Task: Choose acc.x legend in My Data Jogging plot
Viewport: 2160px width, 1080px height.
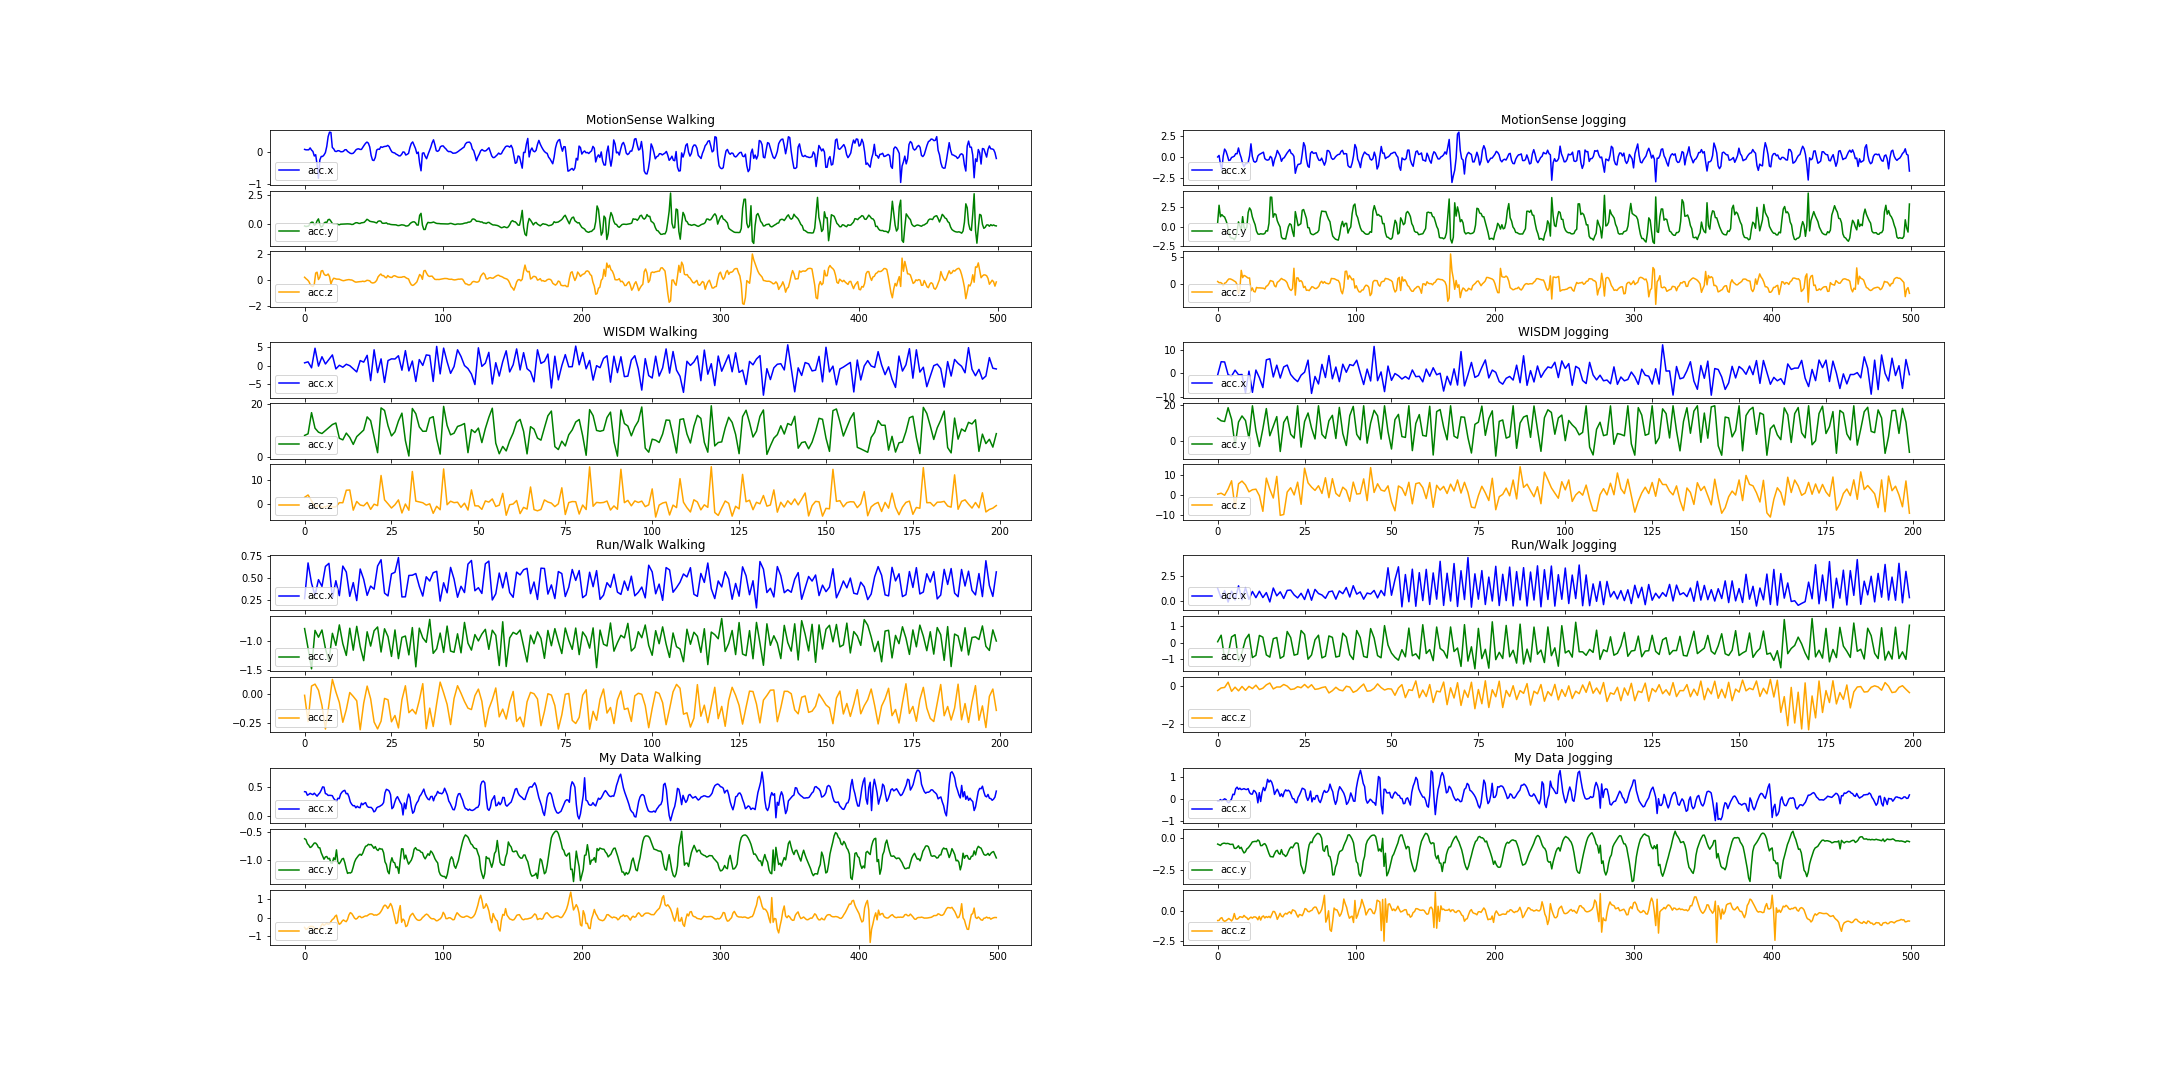Action: tap(1219, 809)
